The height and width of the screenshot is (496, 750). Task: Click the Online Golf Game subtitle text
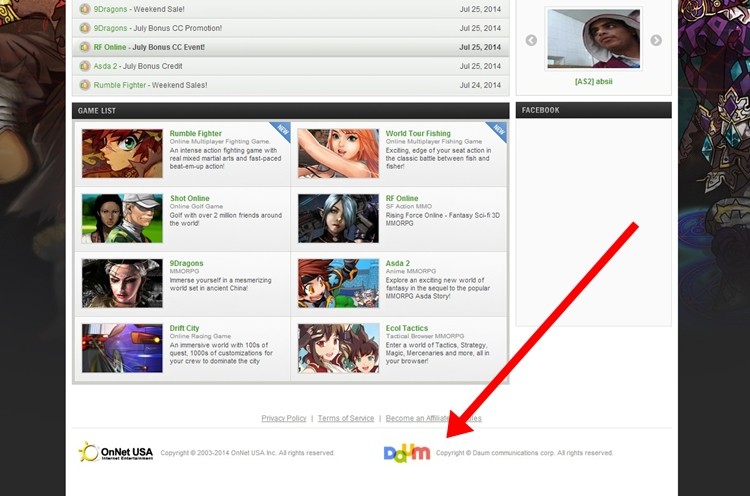point(196,206)
